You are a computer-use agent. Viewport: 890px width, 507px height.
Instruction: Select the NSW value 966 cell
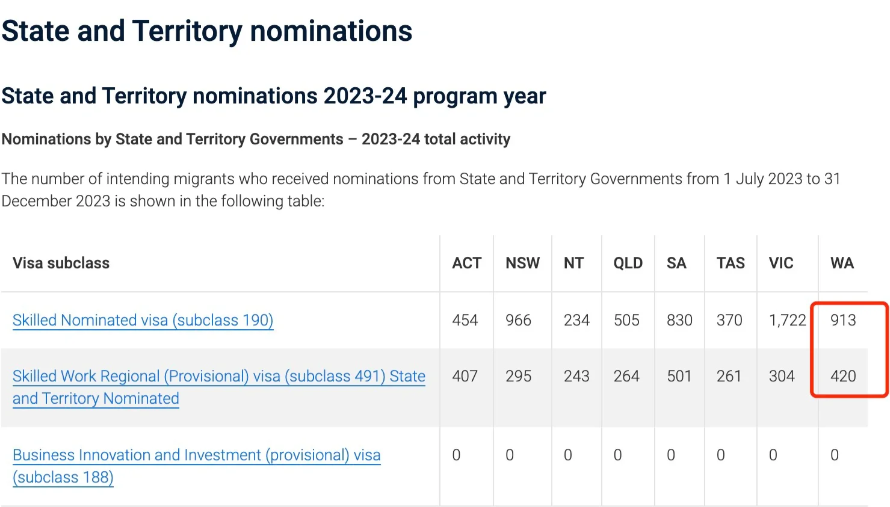(x=518, y=320)
